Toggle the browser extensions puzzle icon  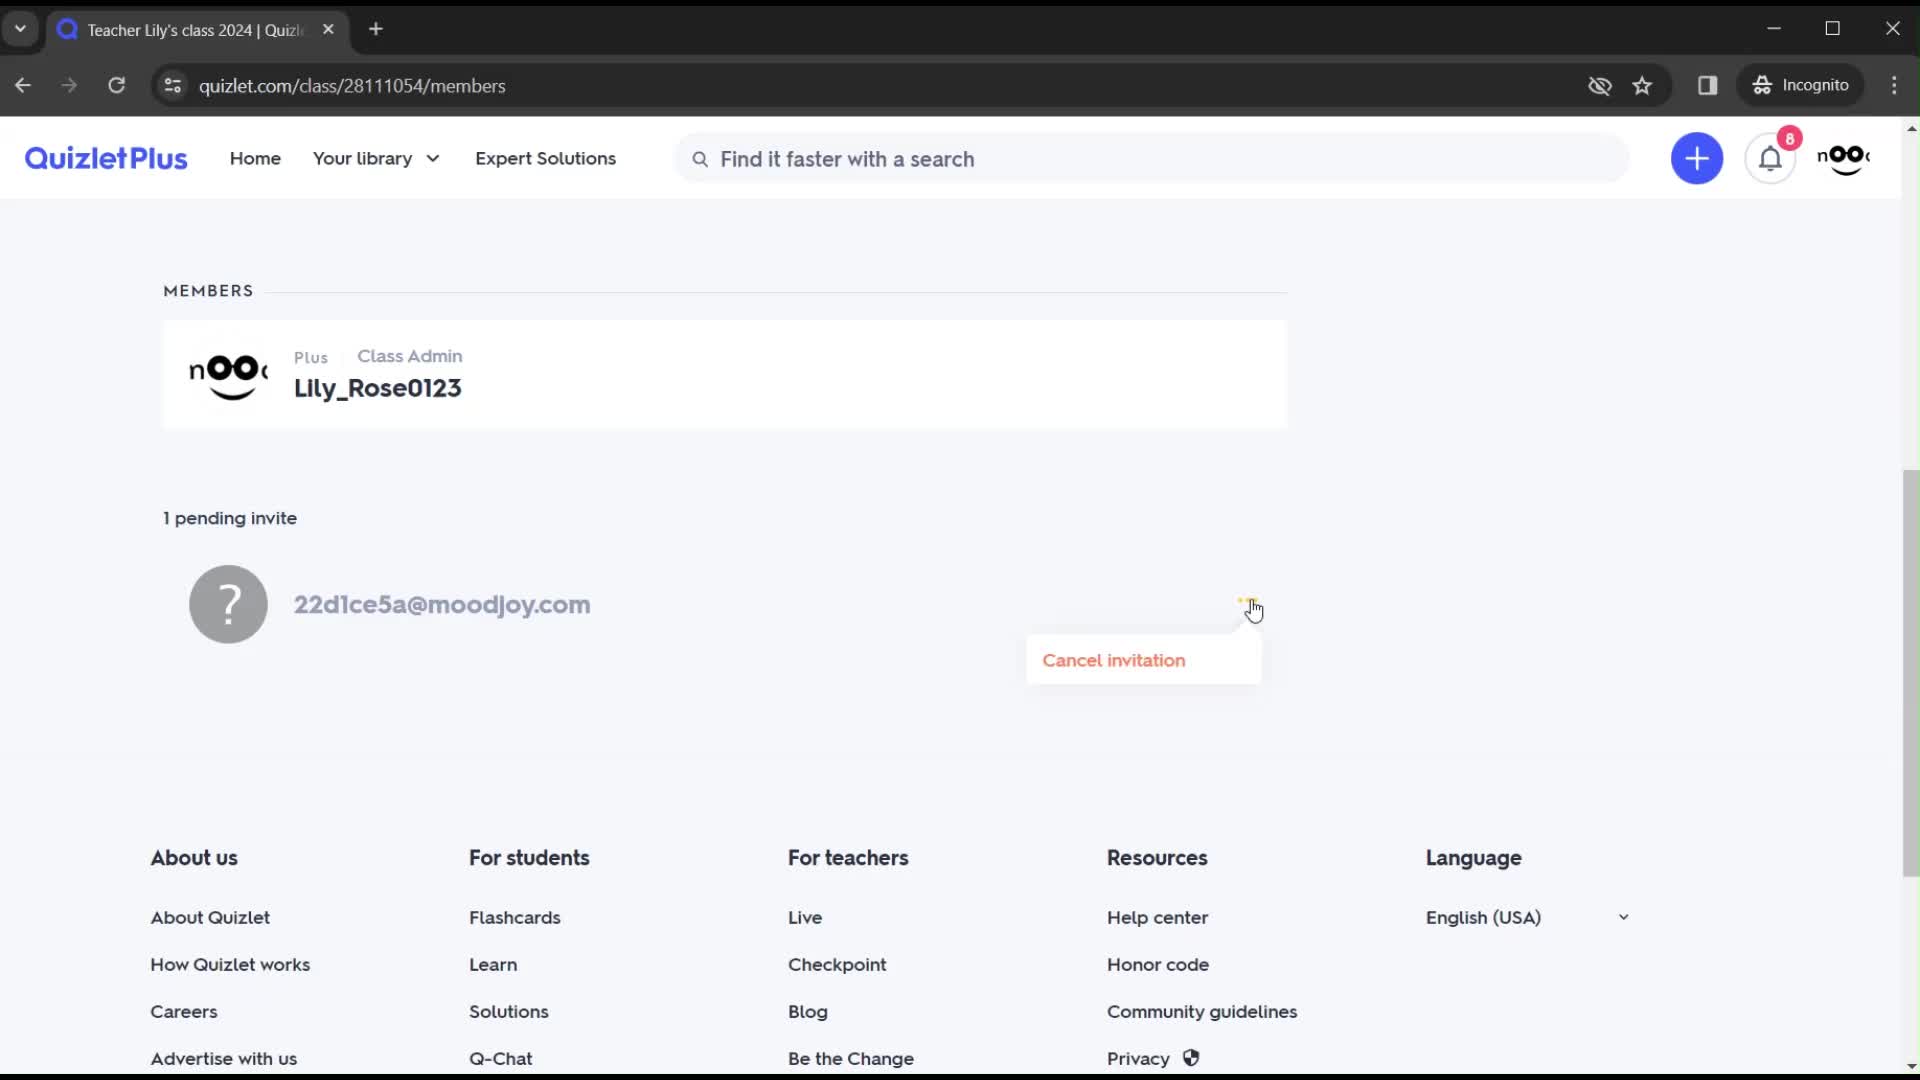tap(1708, 84)
